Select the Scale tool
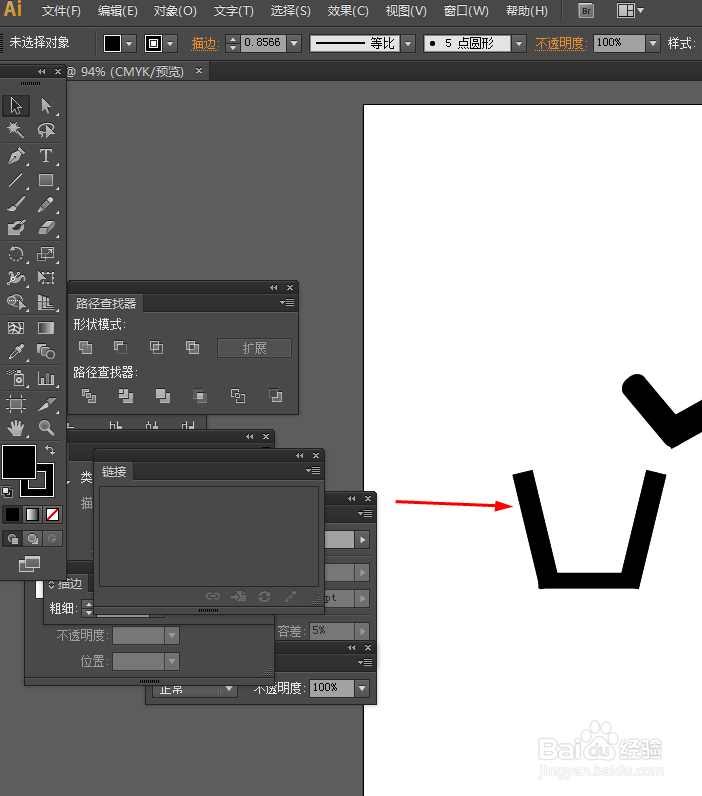The width and height of the screenshot is (702, 796). (x=46, y=253)
